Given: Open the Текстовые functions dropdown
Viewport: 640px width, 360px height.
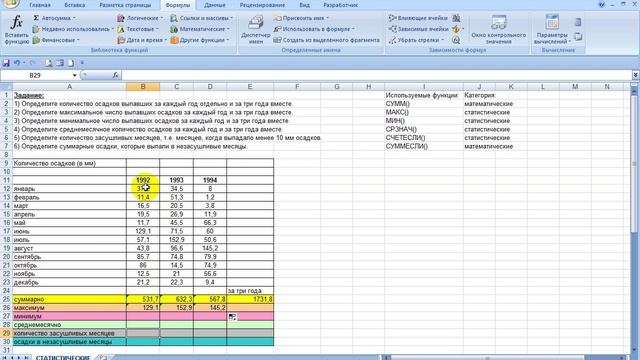Looking at the screenshot, I should [x=138, y=29].
